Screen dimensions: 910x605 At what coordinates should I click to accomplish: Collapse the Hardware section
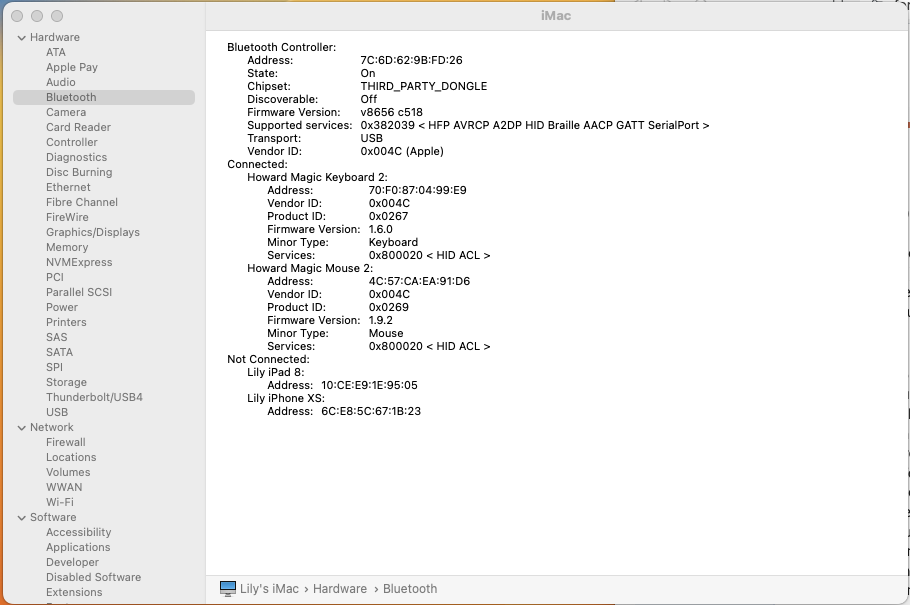(22, 36)
